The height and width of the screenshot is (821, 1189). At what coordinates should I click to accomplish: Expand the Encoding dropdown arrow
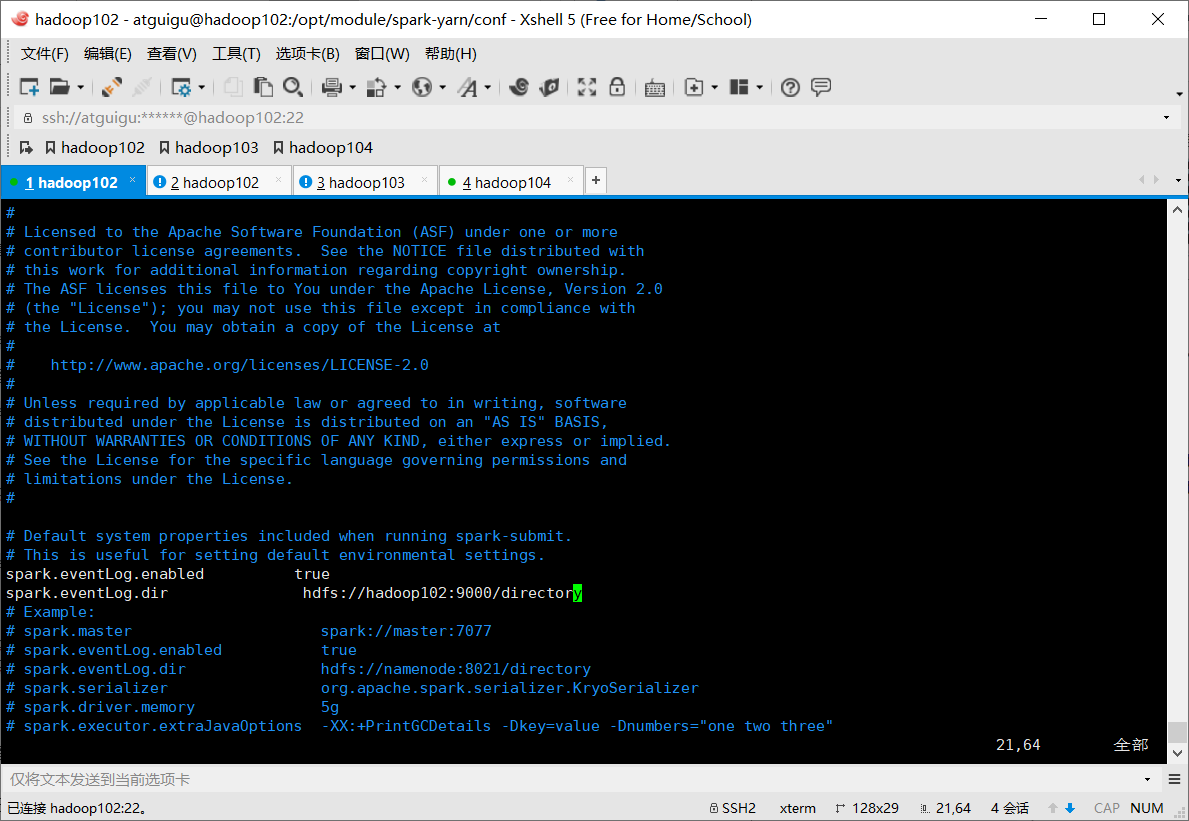[442, 88]
